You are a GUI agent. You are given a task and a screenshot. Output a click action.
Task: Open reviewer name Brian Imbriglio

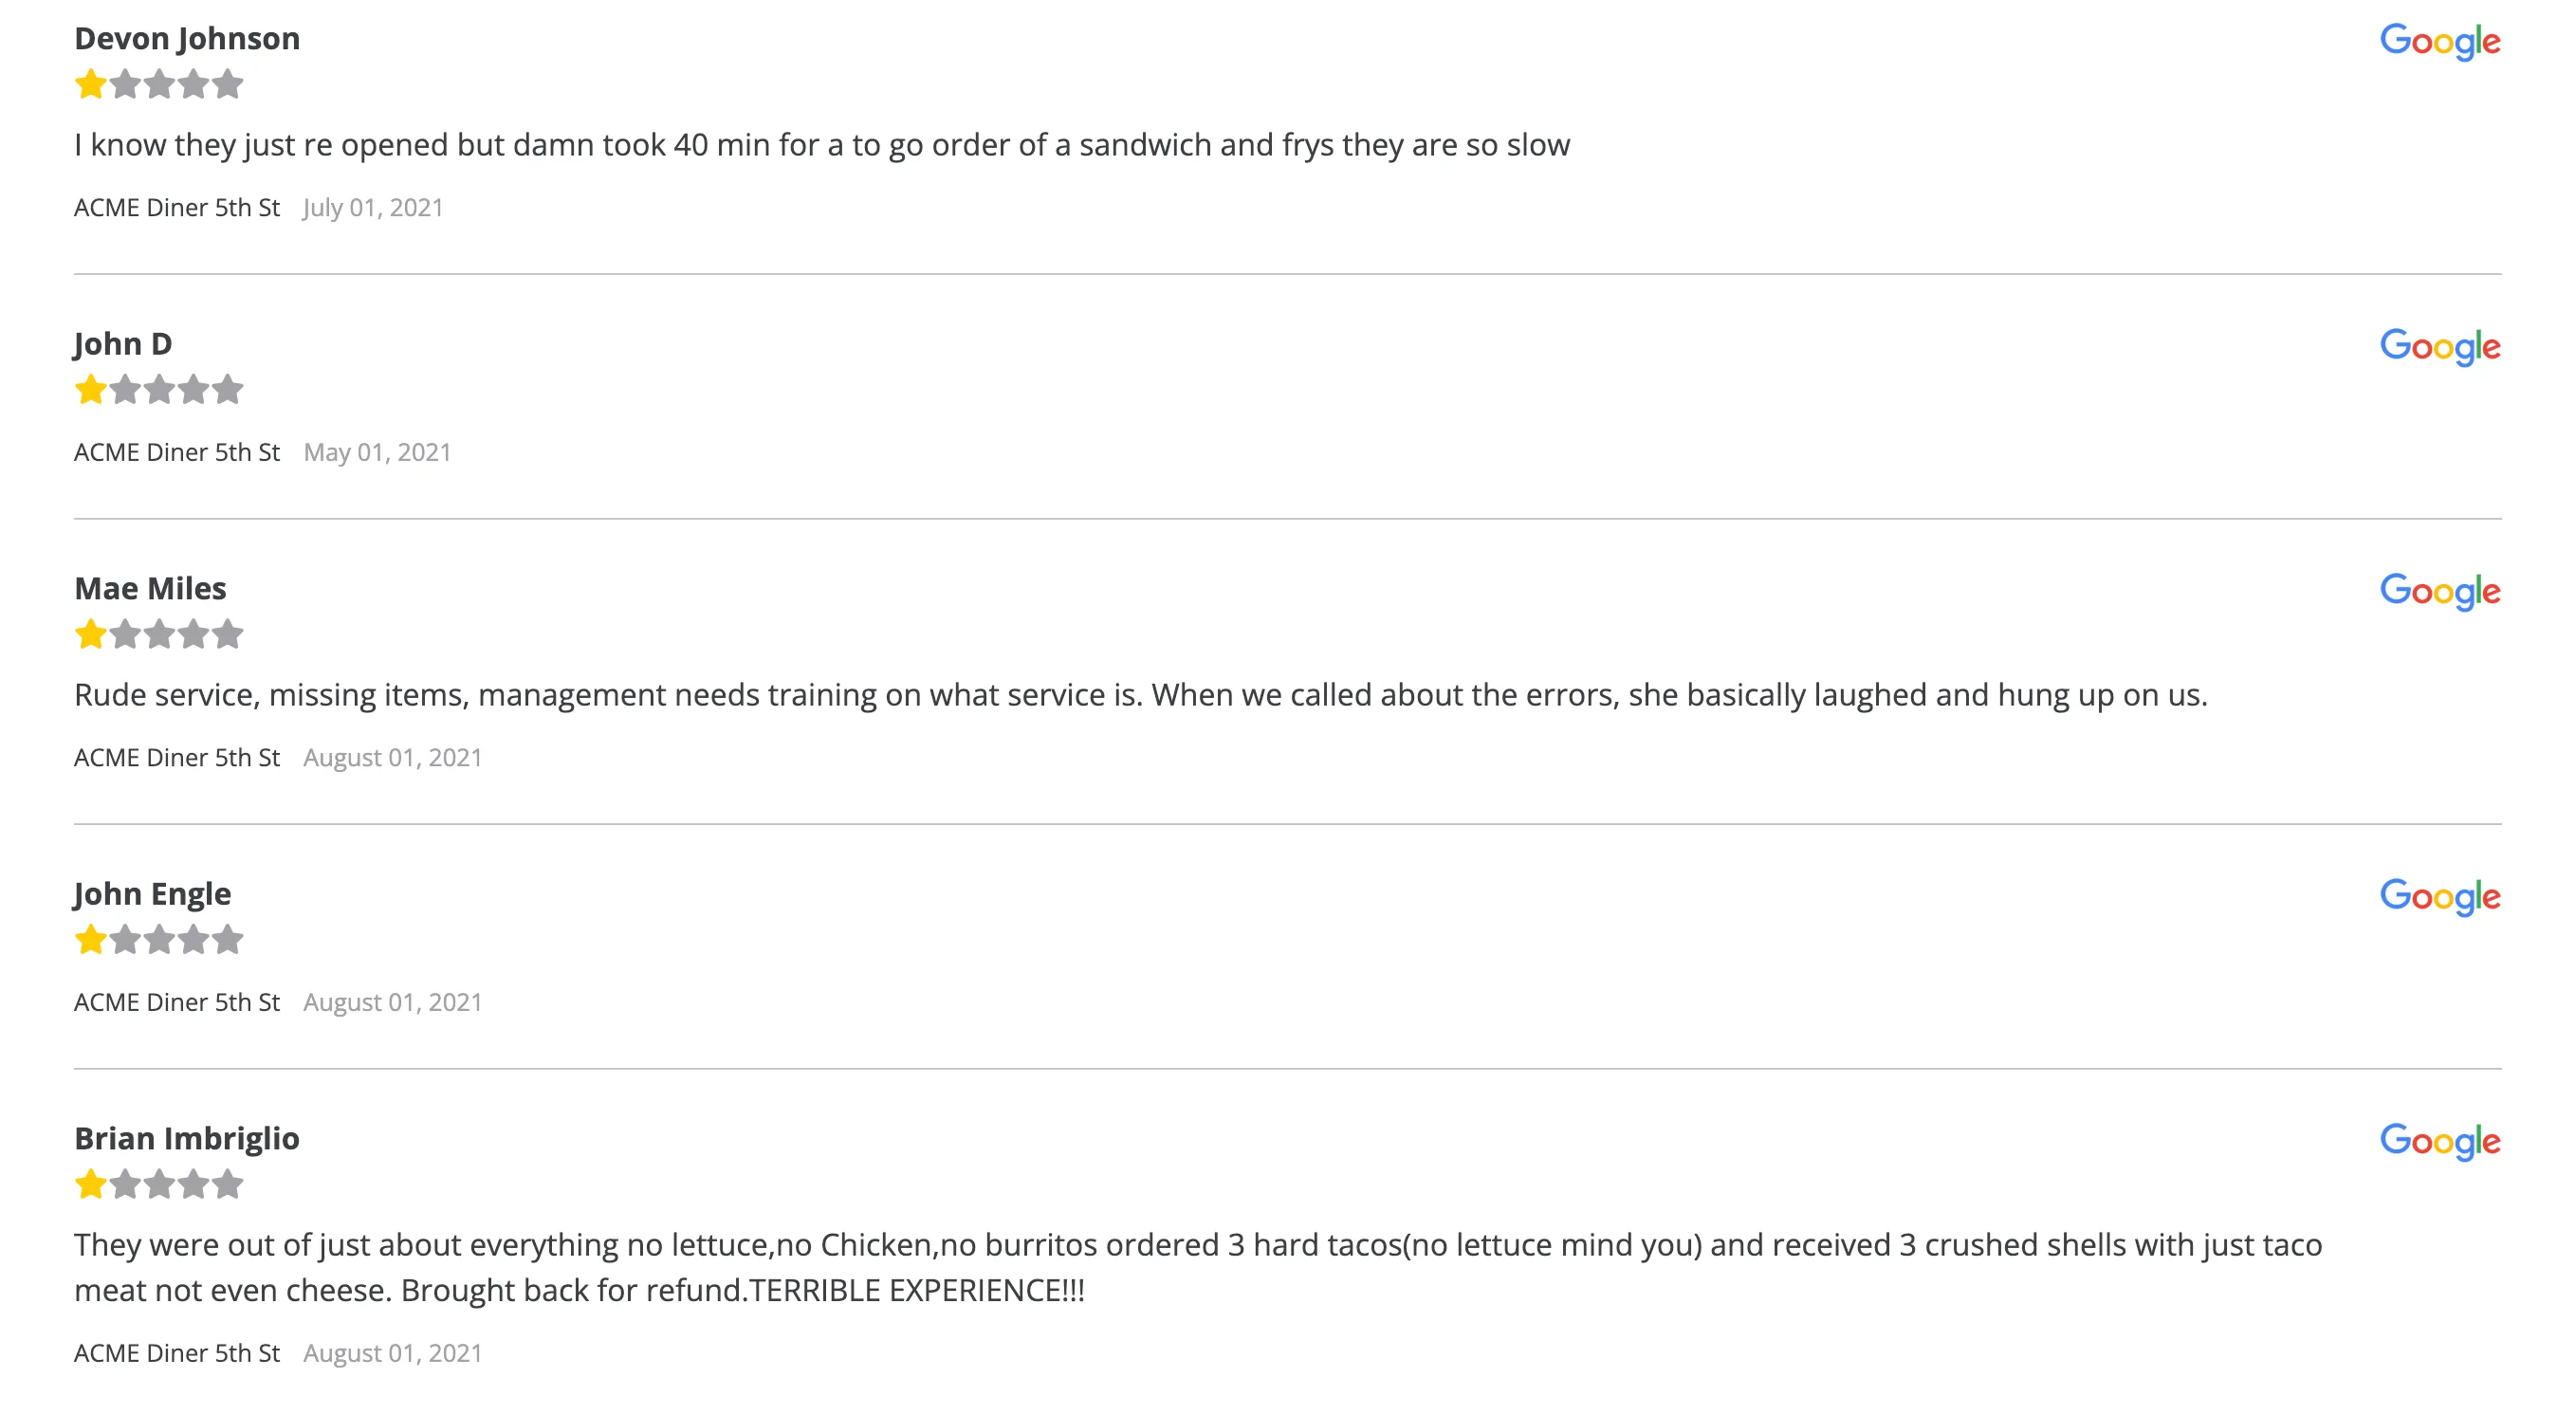[187, 1139]
